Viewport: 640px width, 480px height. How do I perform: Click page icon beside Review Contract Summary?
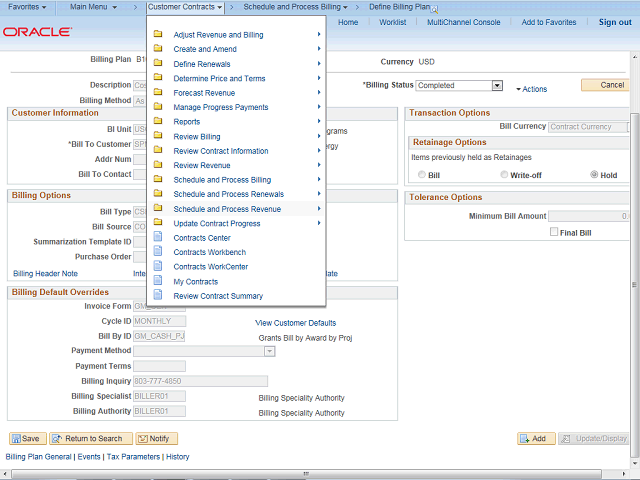[158, 295]
